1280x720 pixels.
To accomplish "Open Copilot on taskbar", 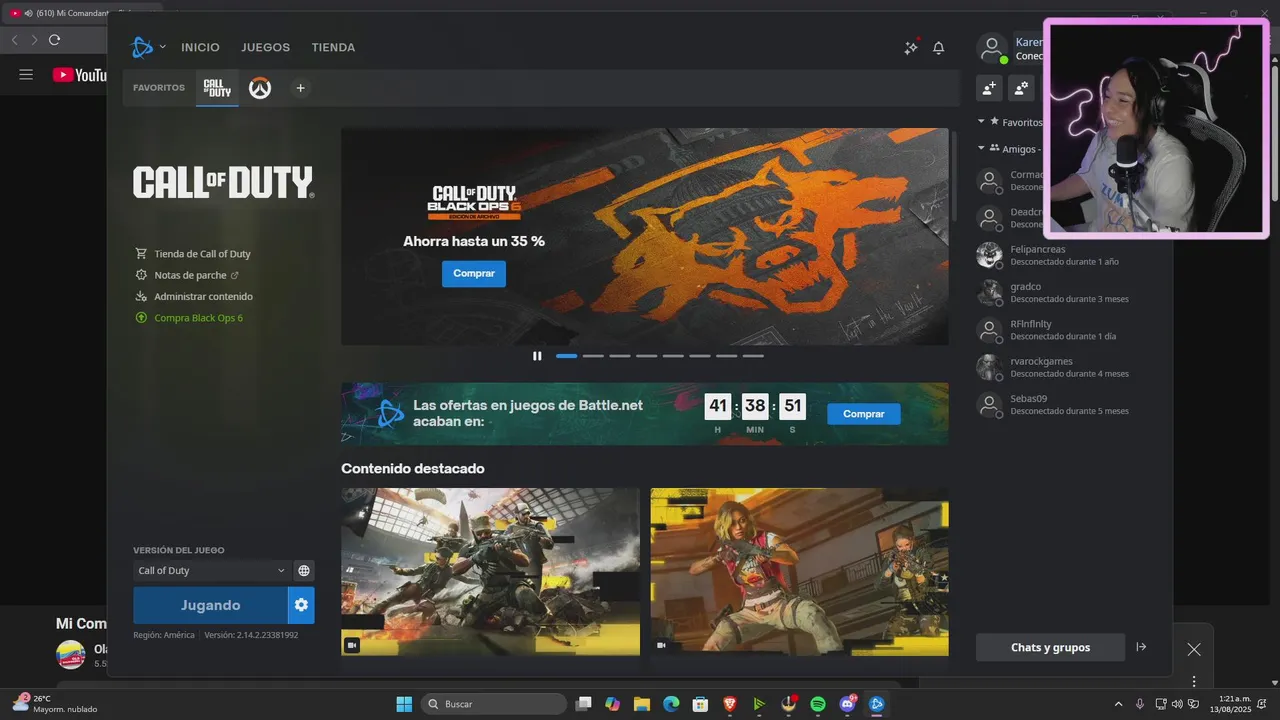I will coord(613,704).
